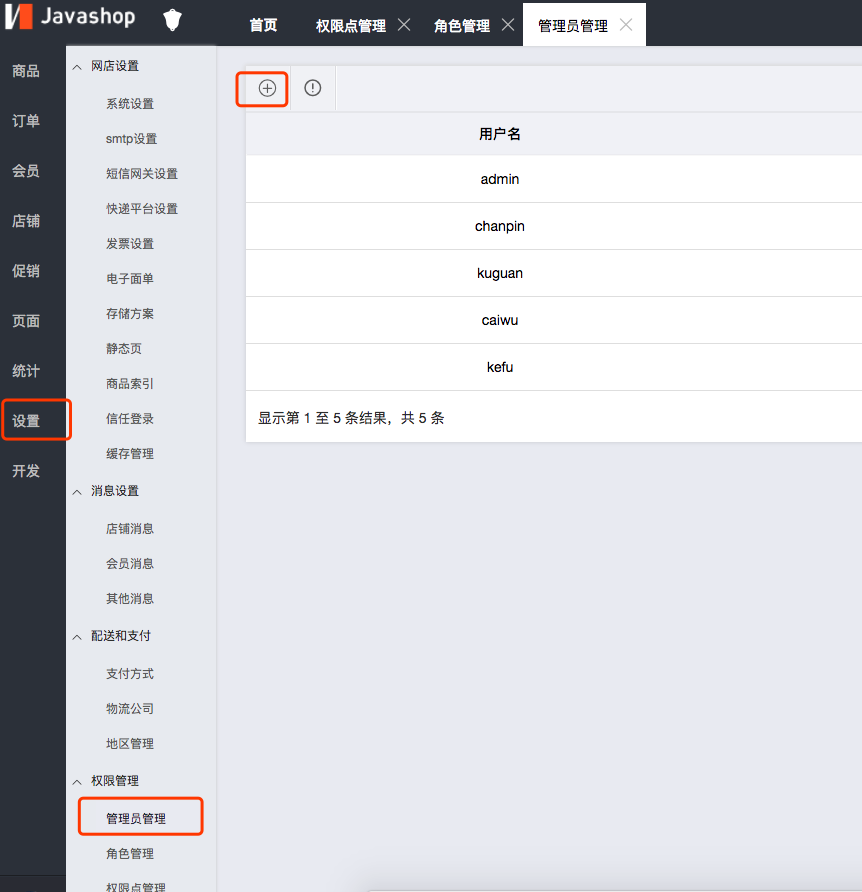This screenshot has height=892, width=862.
Task: Collapse the 配送和支付 section
Action: coord(77,637)
